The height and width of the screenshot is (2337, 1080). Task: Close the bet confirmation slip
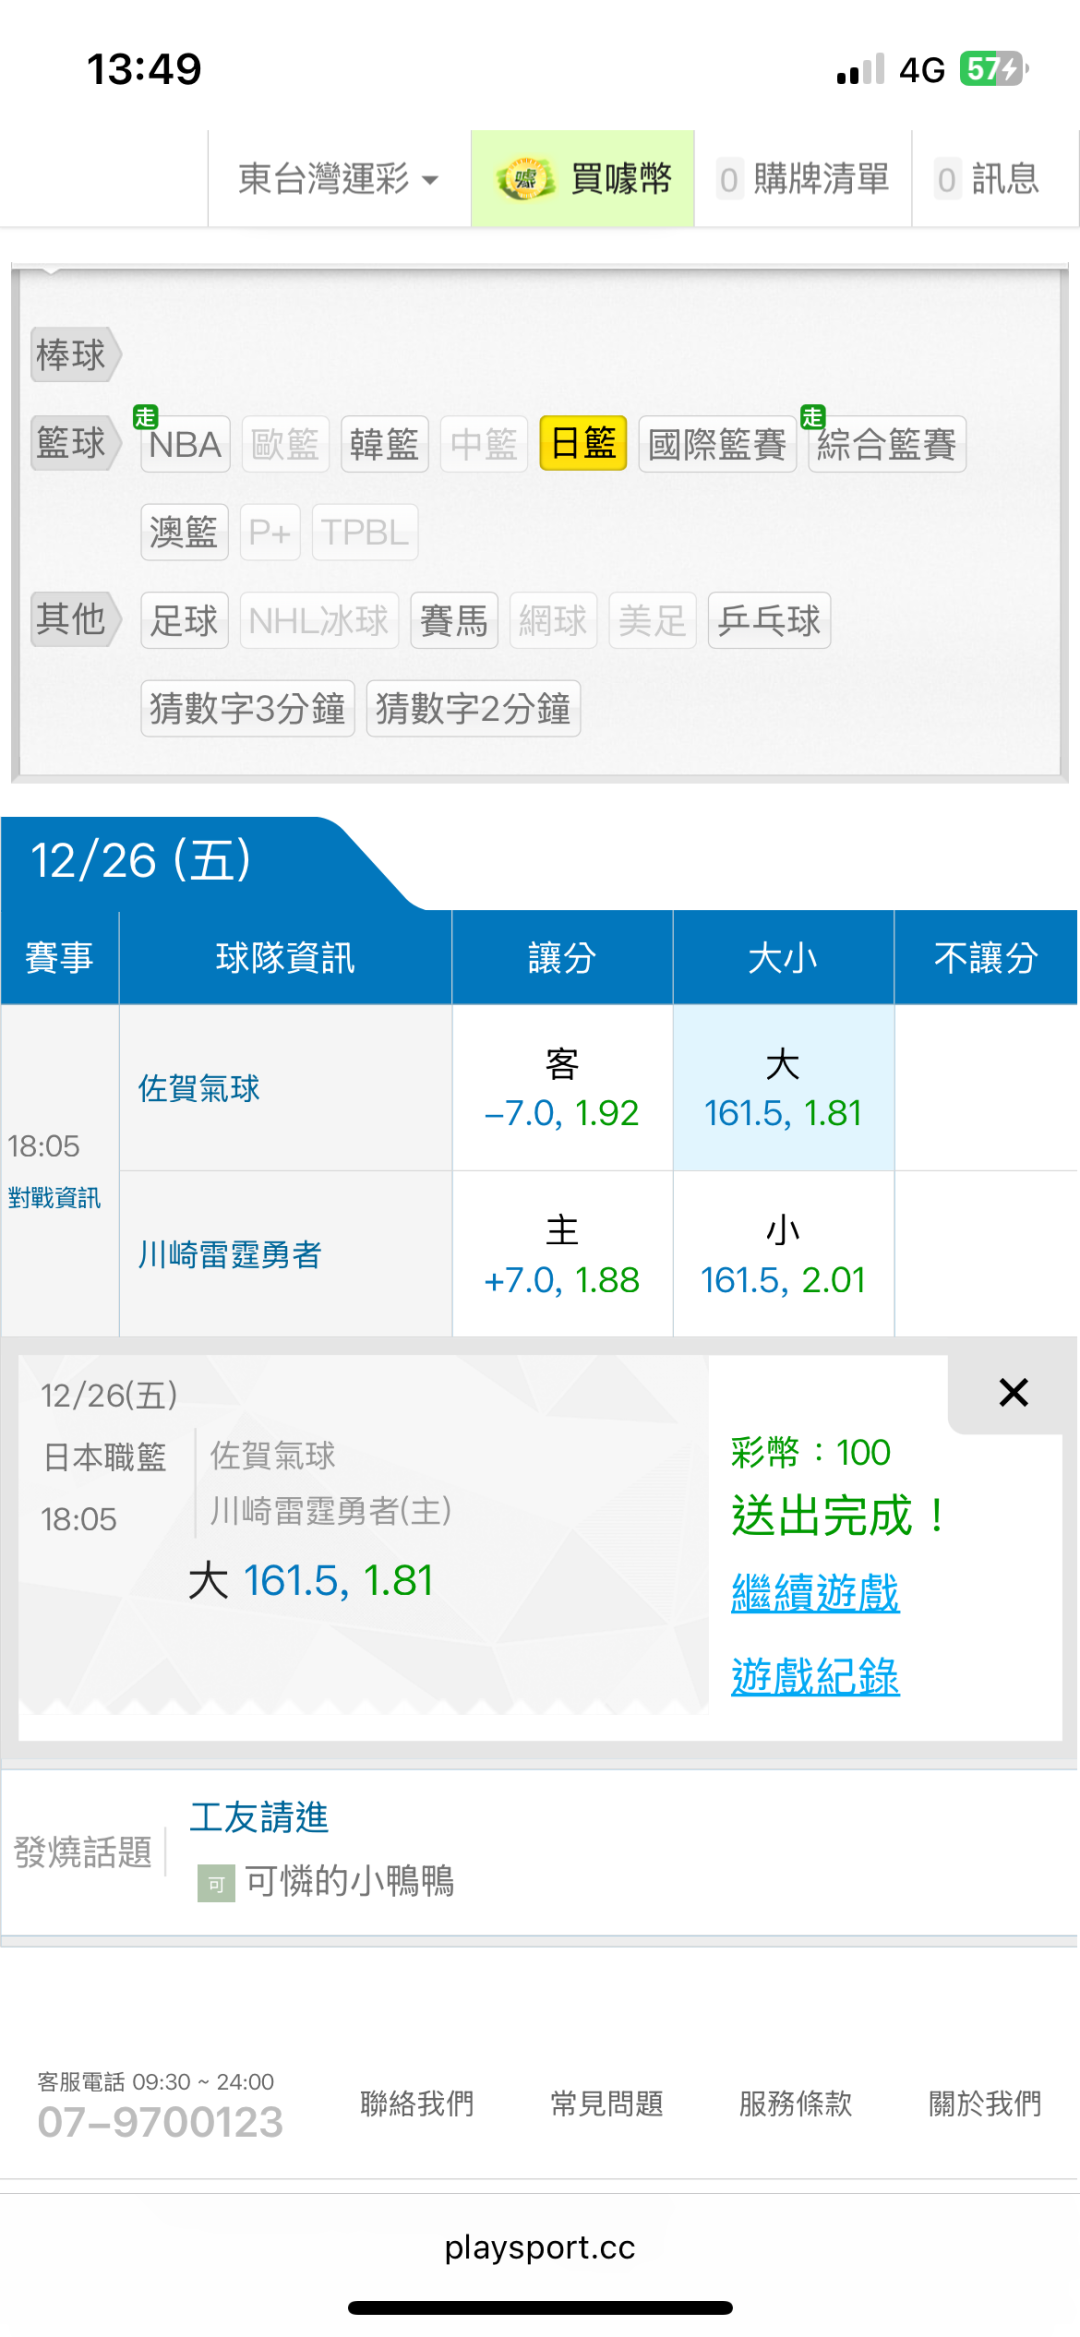1012,1392
